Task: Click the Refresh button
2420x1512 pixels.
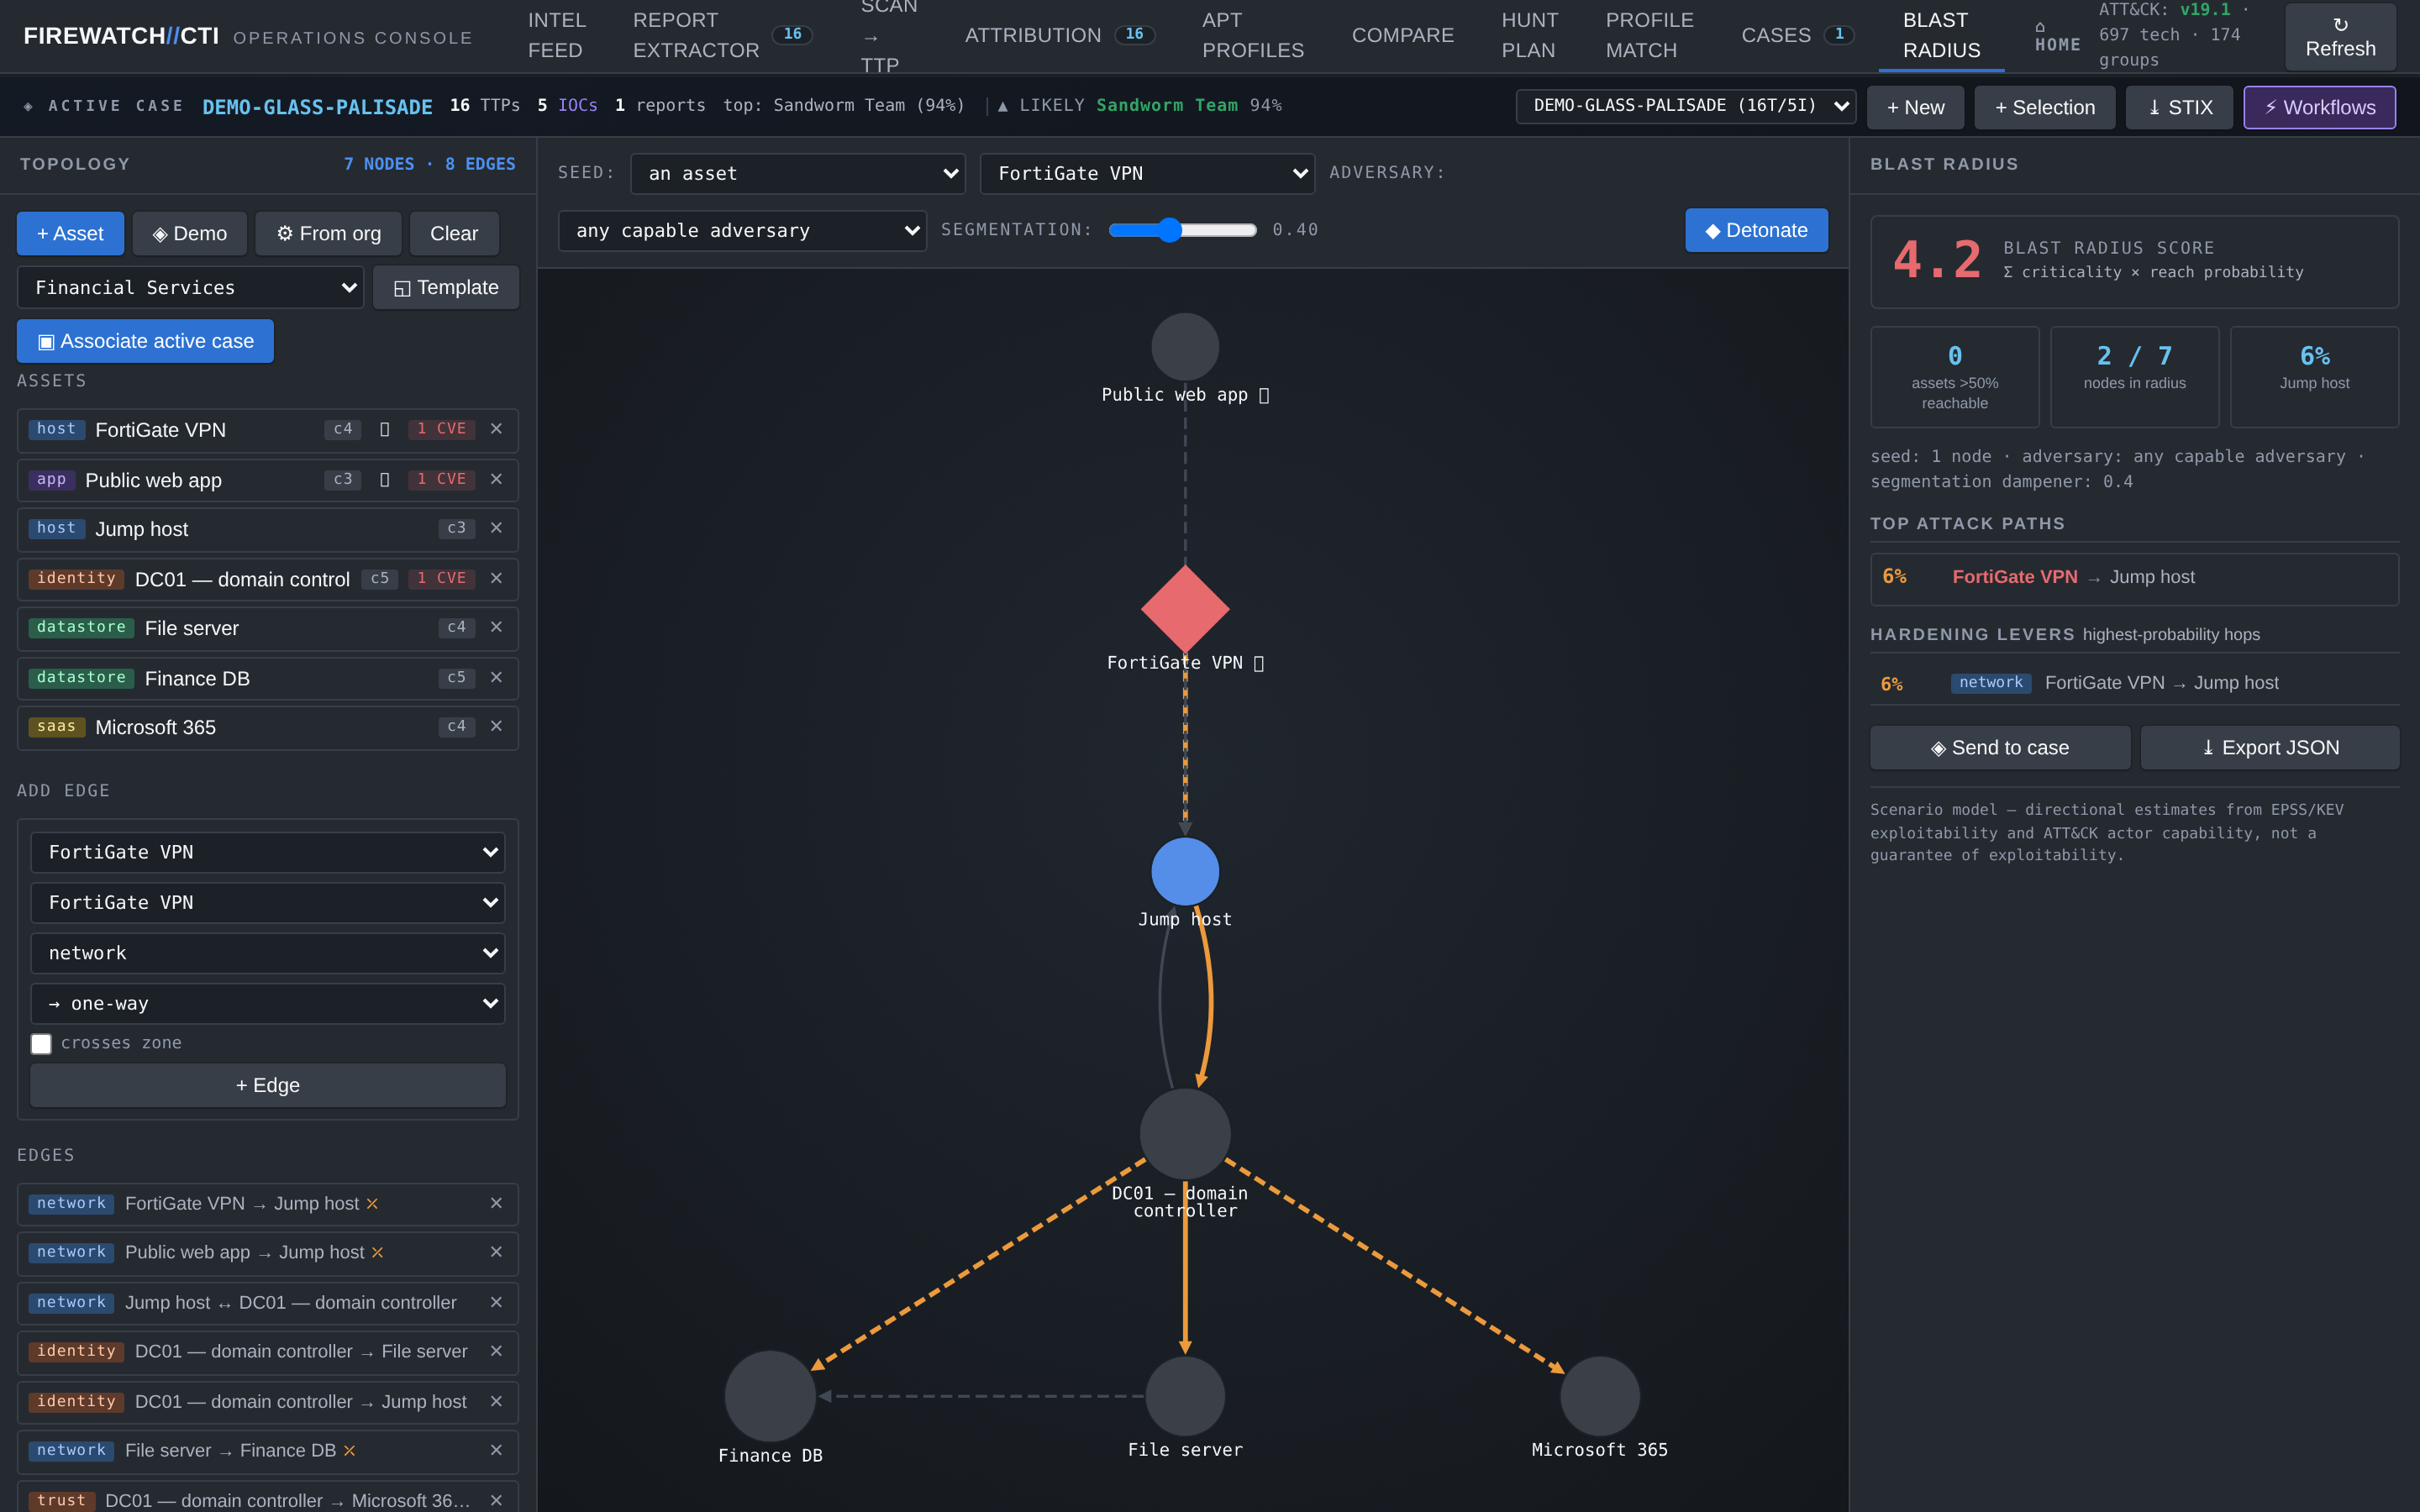Action: click(2340, 36)
